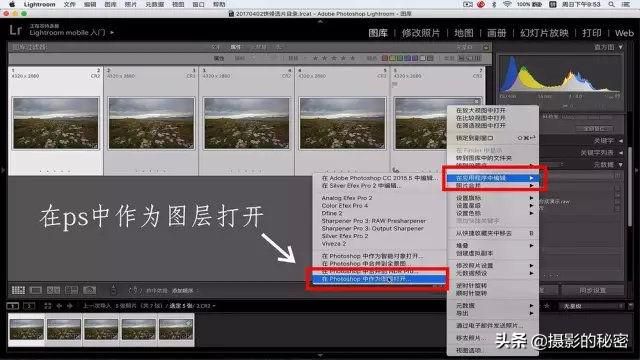Select the Painter spray can tool
Viewport: 640px width, 360px height.
point(113,290)
